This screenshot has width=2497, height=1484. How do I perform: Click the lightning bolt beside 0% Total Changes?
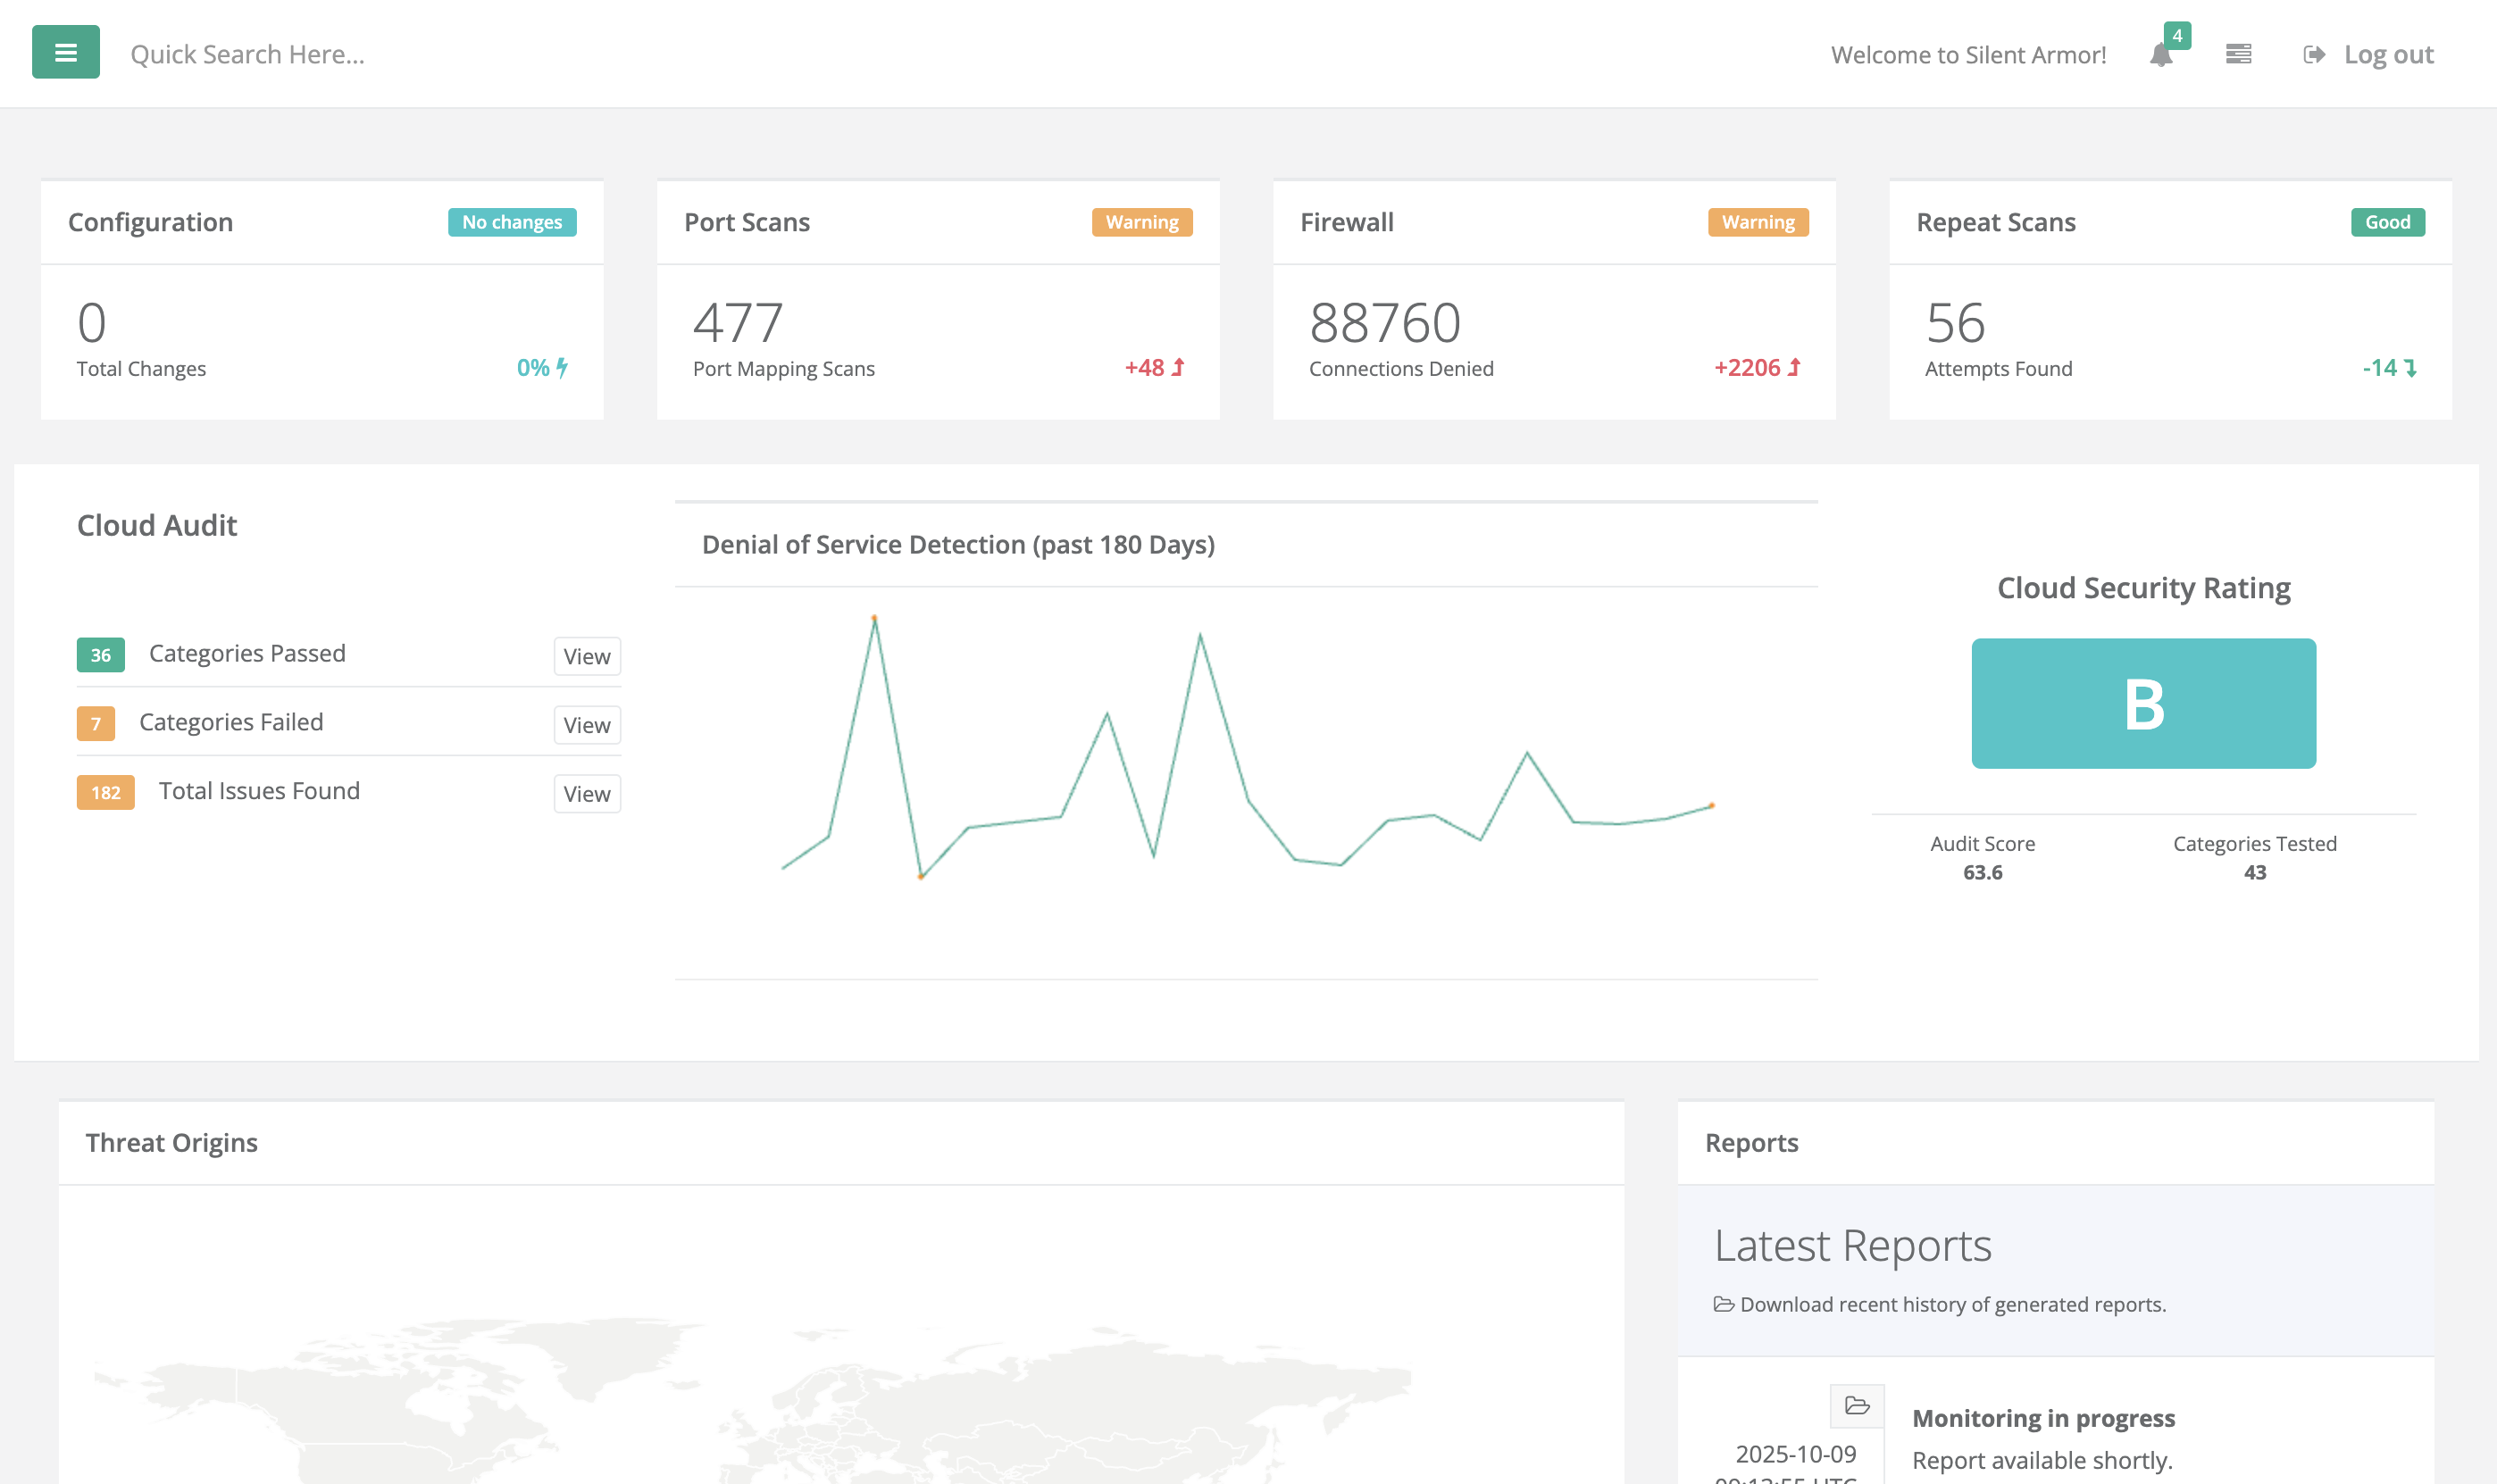coord(560,367)
